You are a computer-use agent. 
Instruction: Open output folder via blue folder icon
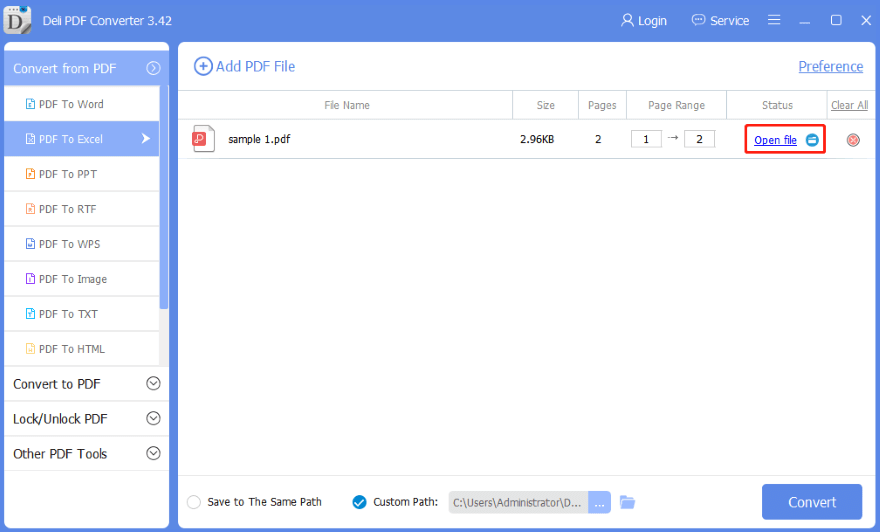click(x=628, y=502)
